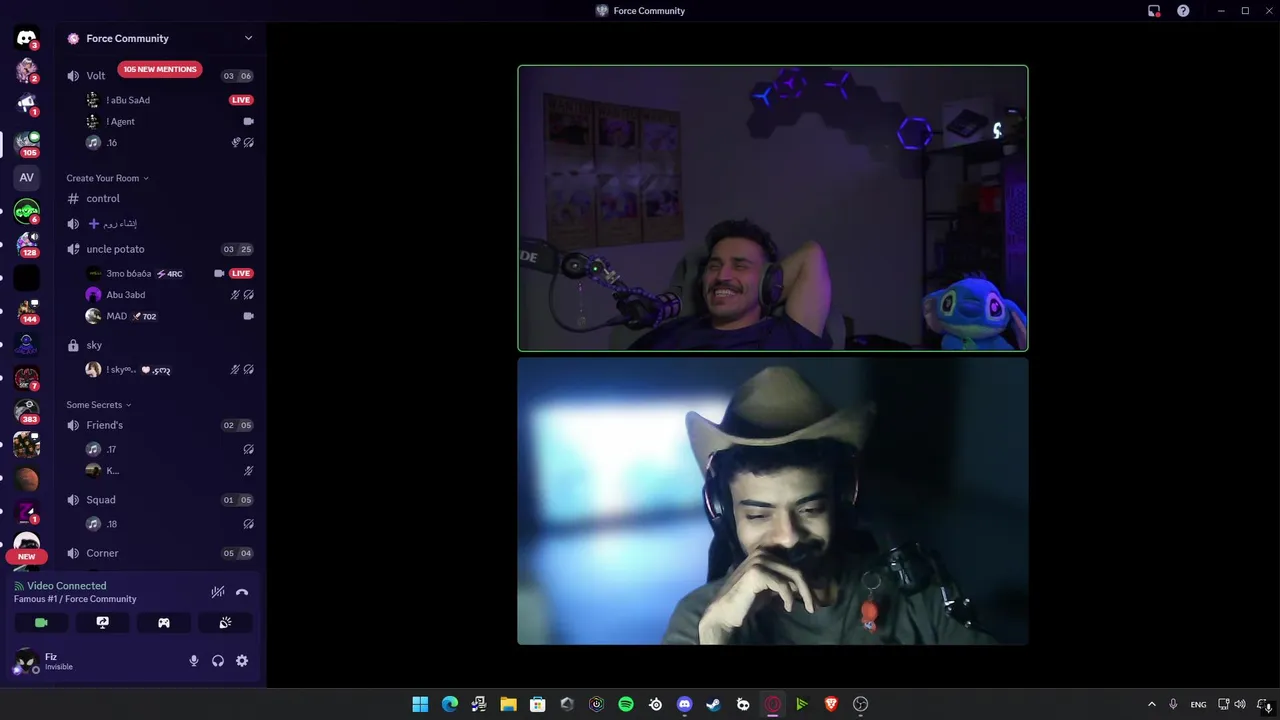Focus the cowboy hat webcam tile

(x=773, y=502)
